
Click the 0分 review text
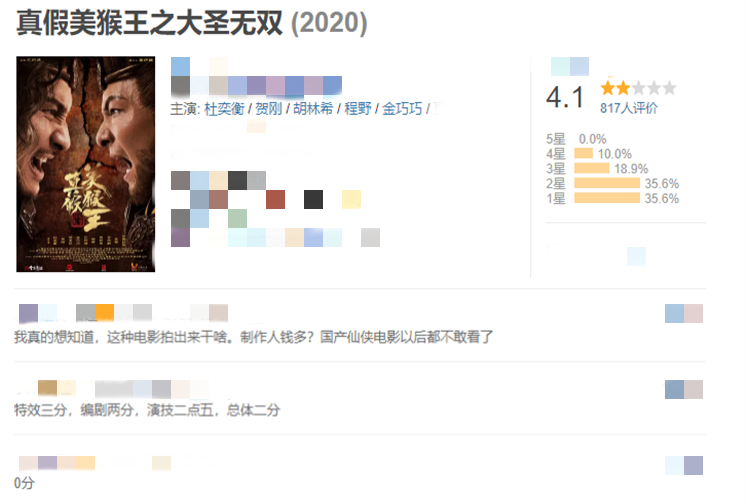tap(24, 483)
